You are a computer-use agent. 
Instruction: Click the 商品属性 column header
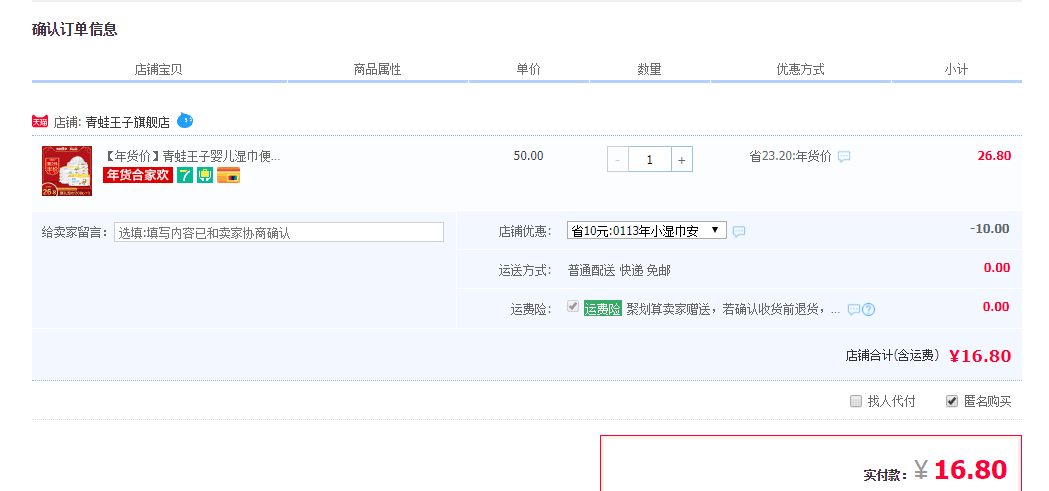coord(377,69)
